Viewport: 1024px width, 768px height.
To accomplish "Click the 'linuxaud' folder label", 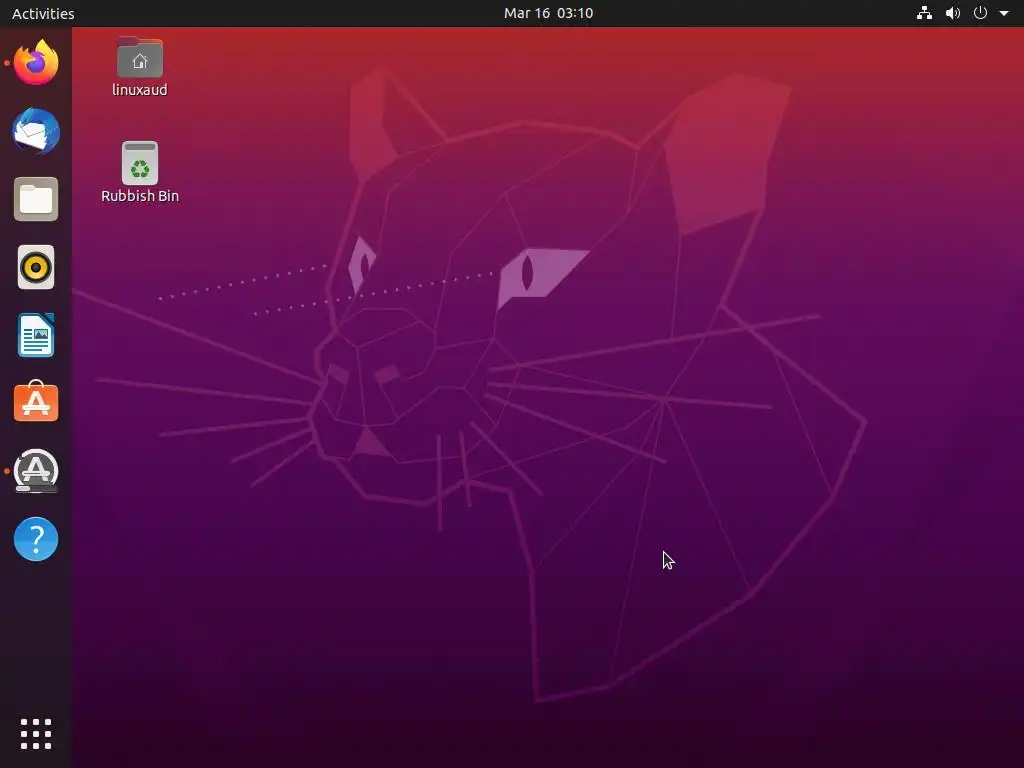I will (x=140, y=89).
